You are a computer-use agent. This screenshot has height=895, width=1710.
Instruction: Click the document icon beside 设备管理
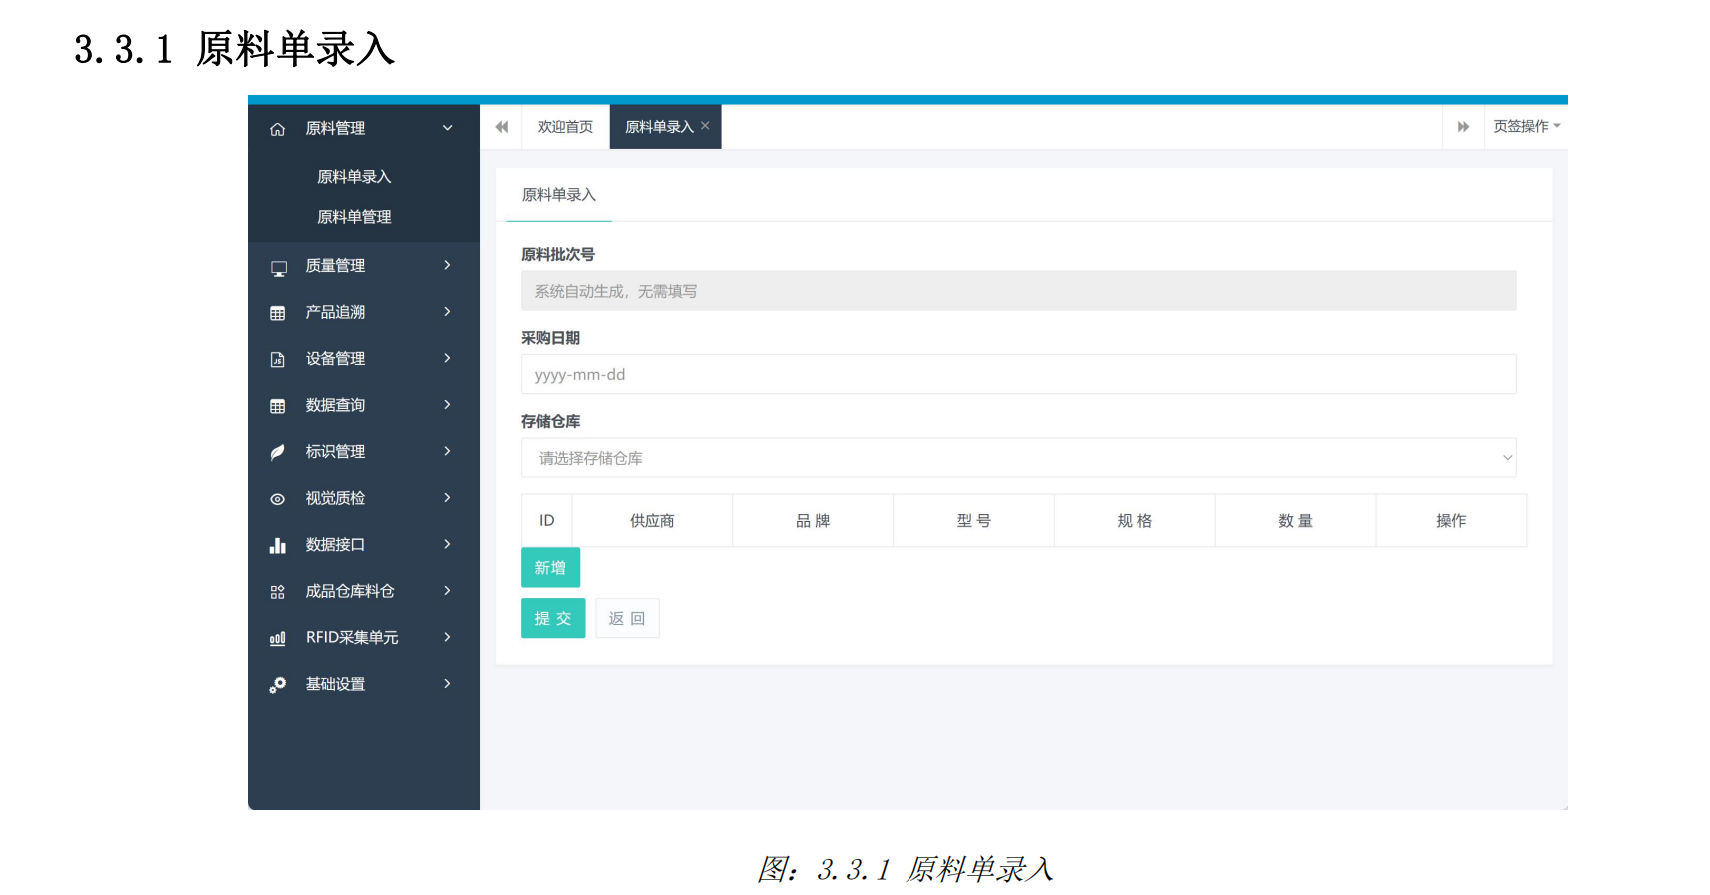click(278, 359)
